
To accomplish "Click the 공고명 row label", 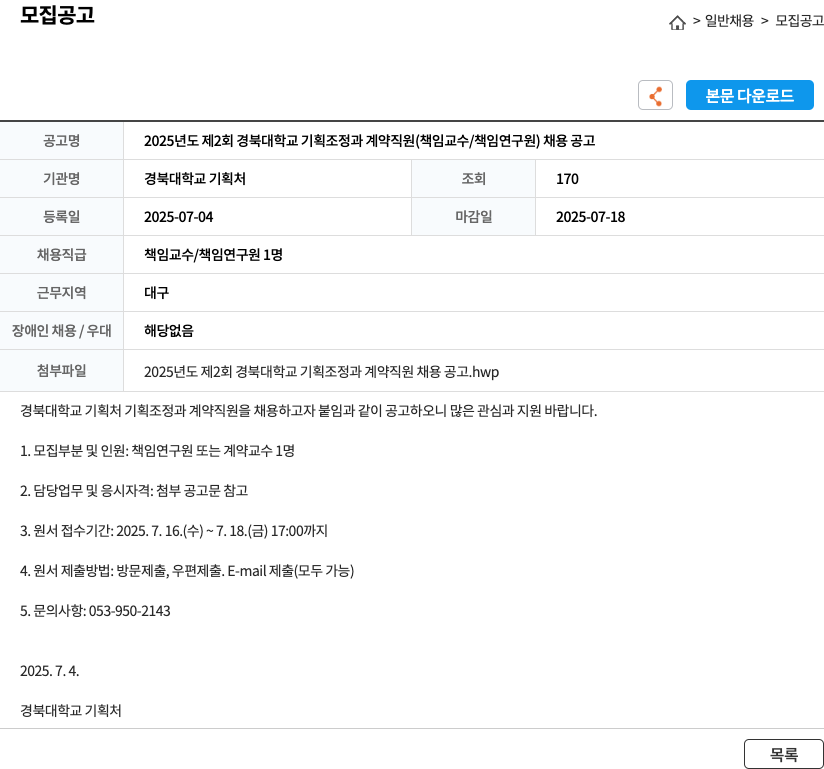I will click(61, 140).
